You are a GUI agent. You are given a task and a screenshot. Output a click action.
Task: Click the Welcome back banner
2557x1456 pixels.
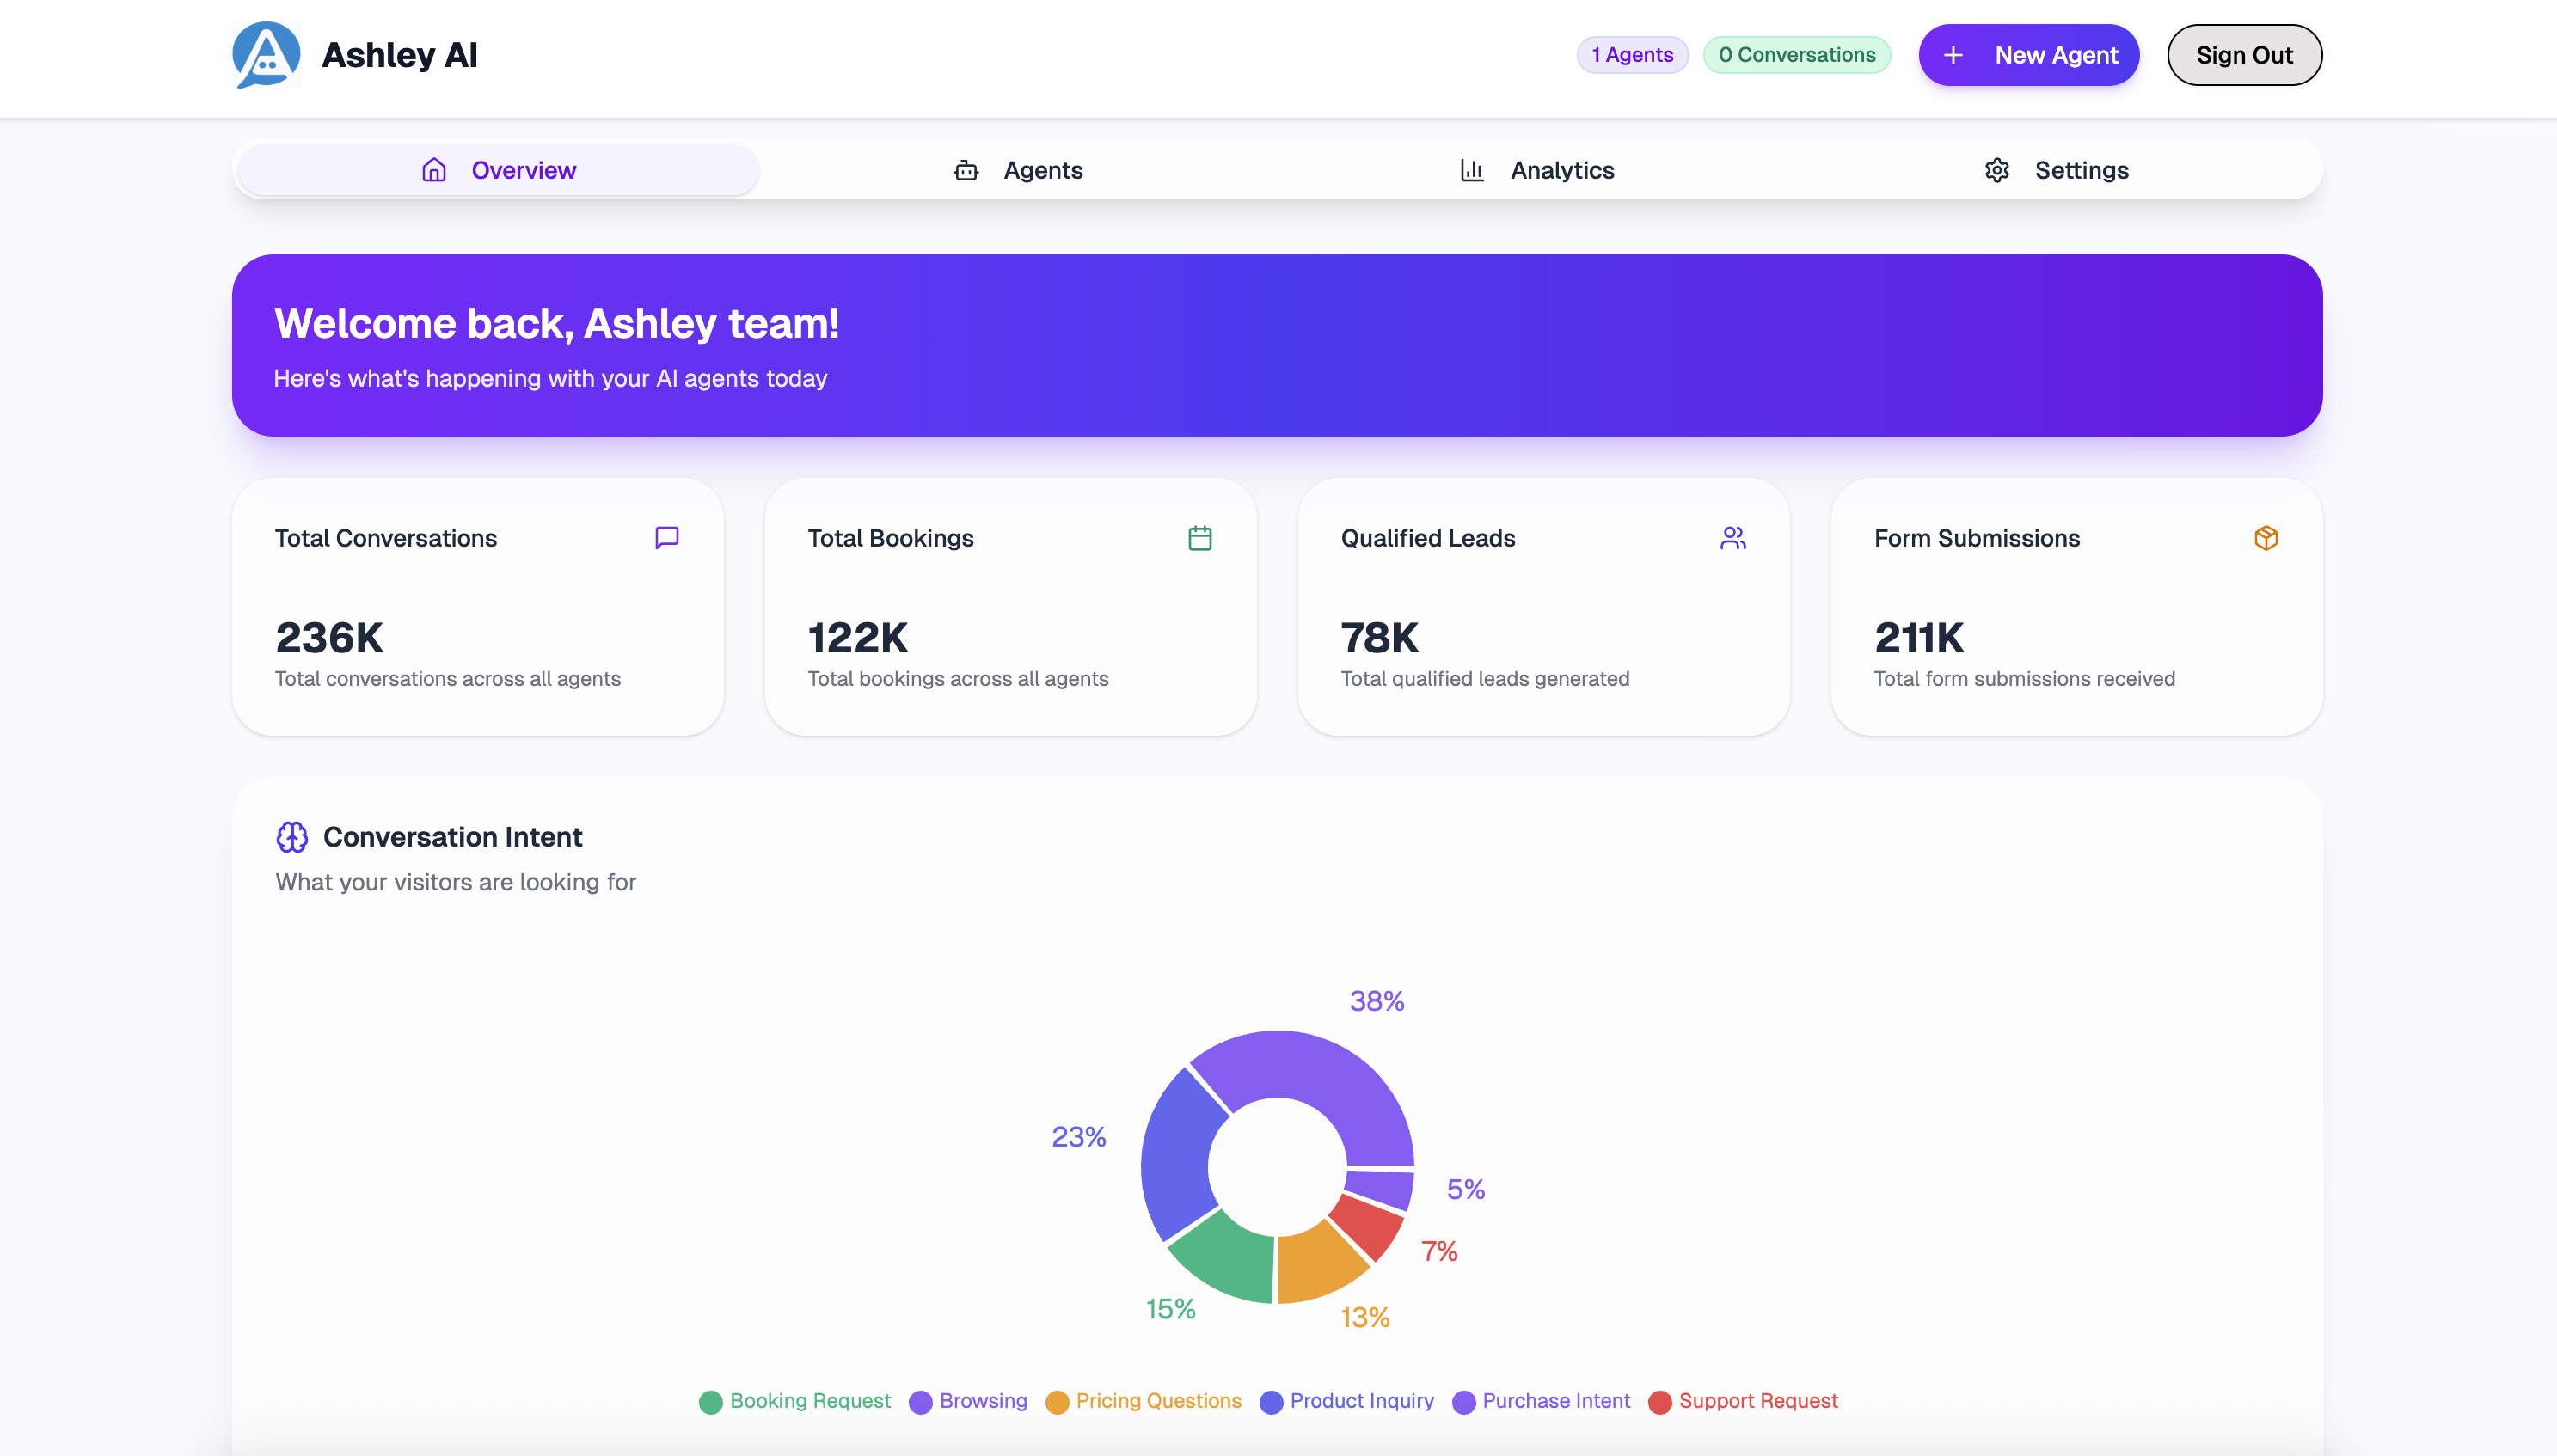pos(1277,345)
